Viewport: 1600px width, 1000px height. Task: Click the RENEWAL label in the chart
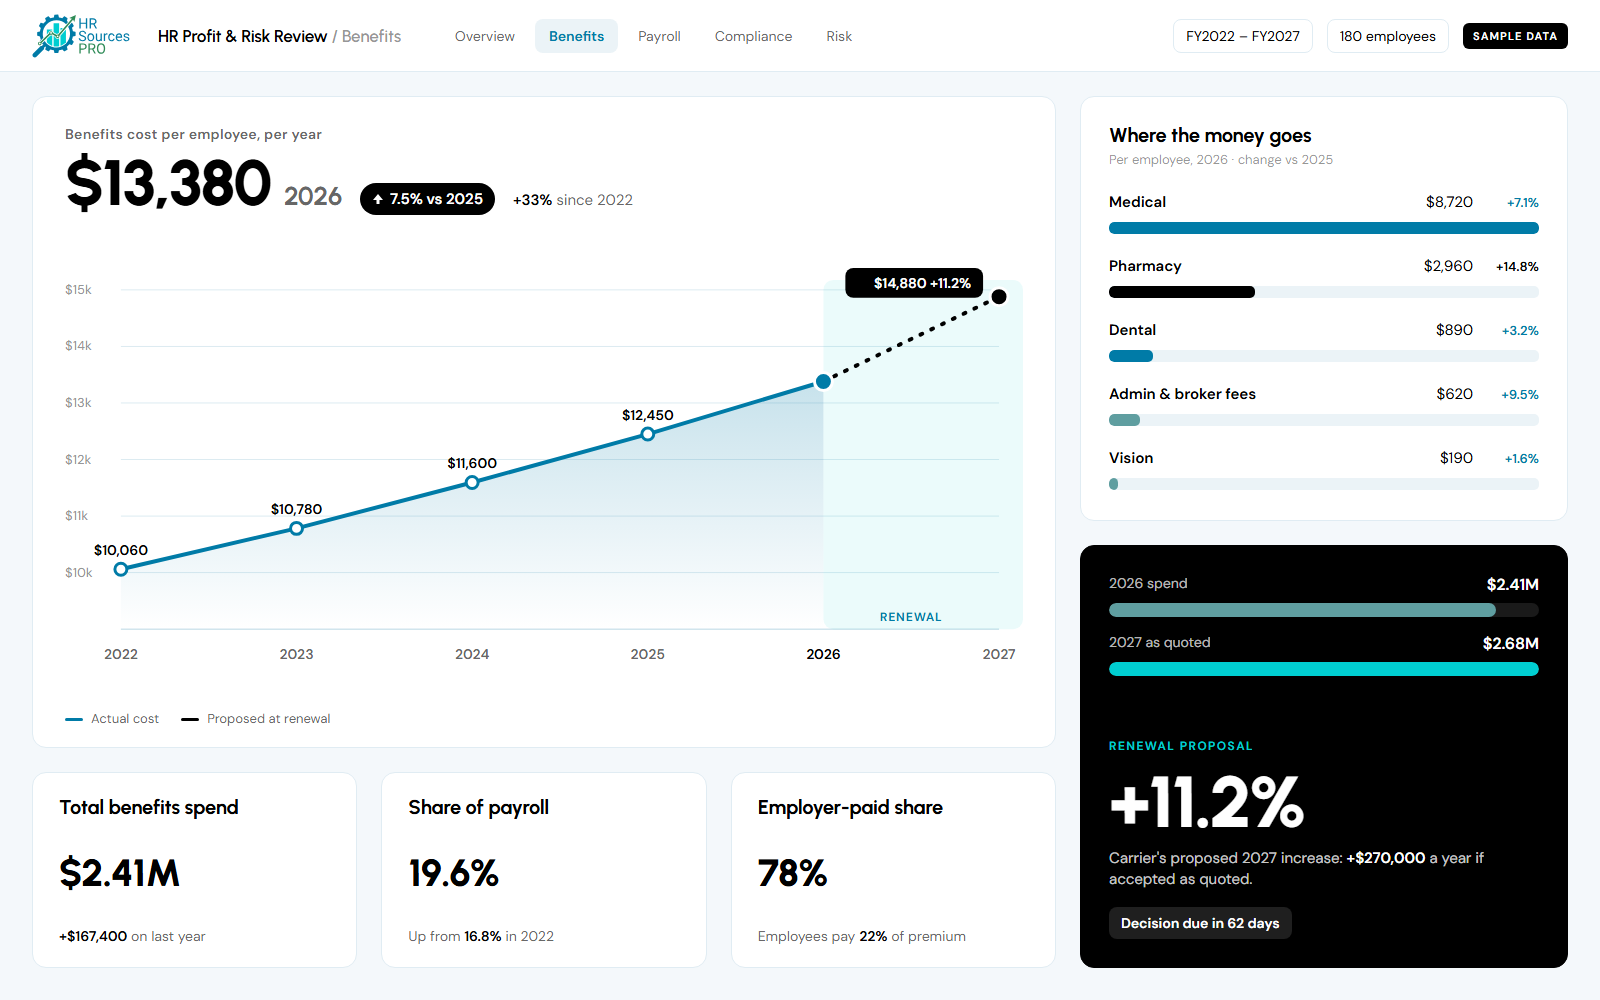coord(910,617)
